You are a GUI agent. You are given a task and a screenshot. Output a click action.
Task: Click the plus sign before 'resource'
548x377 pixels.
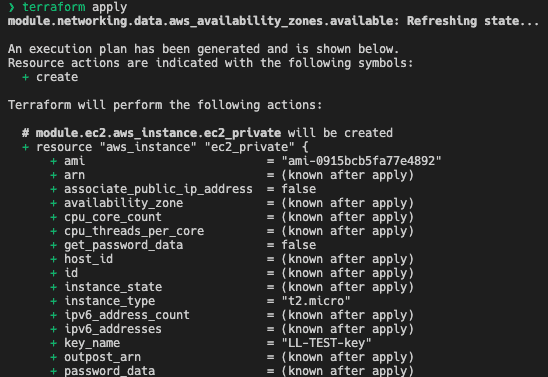tap(26, 147)
